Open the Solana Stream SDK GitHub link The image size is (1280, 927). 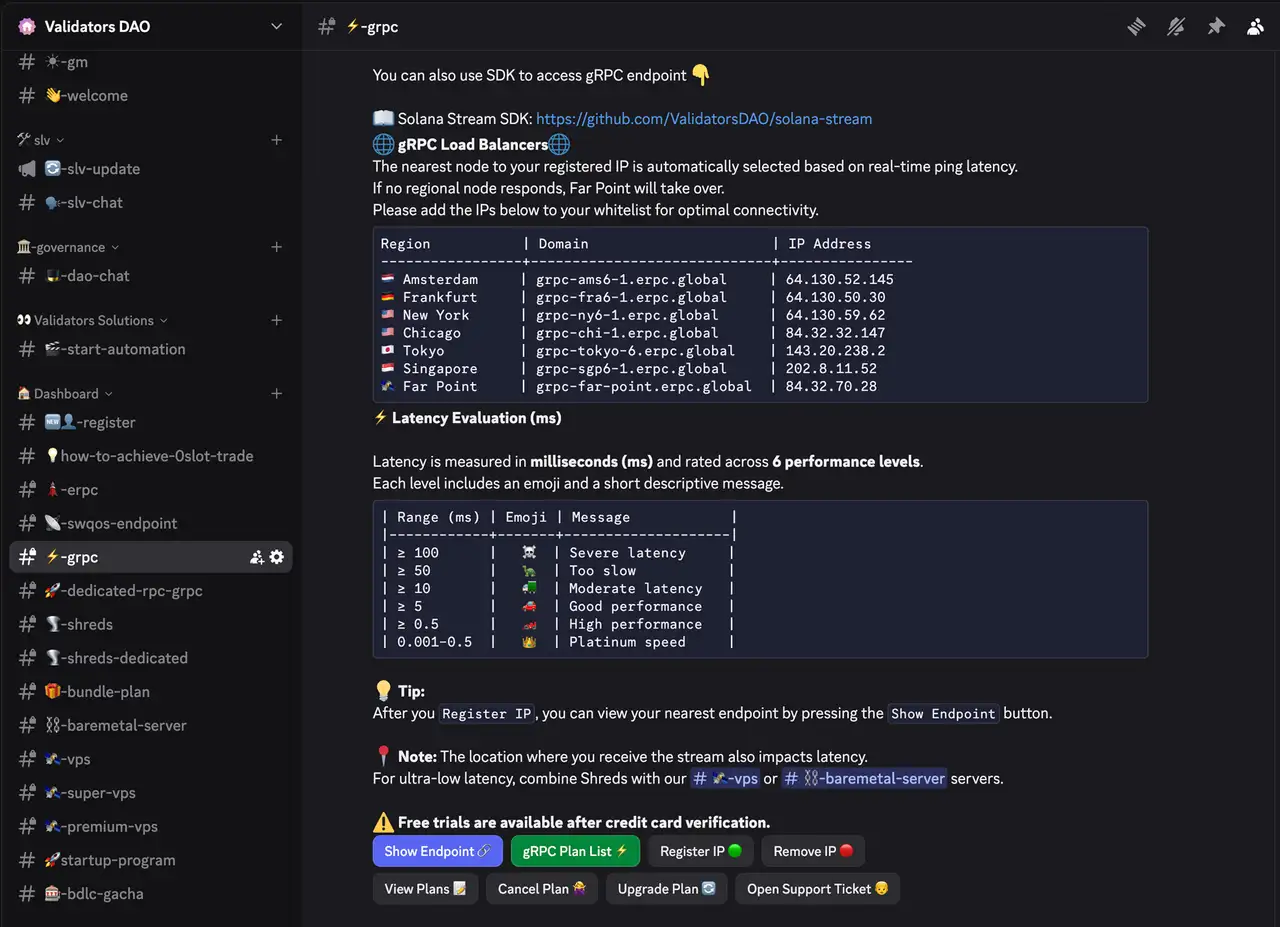[704, 118]
